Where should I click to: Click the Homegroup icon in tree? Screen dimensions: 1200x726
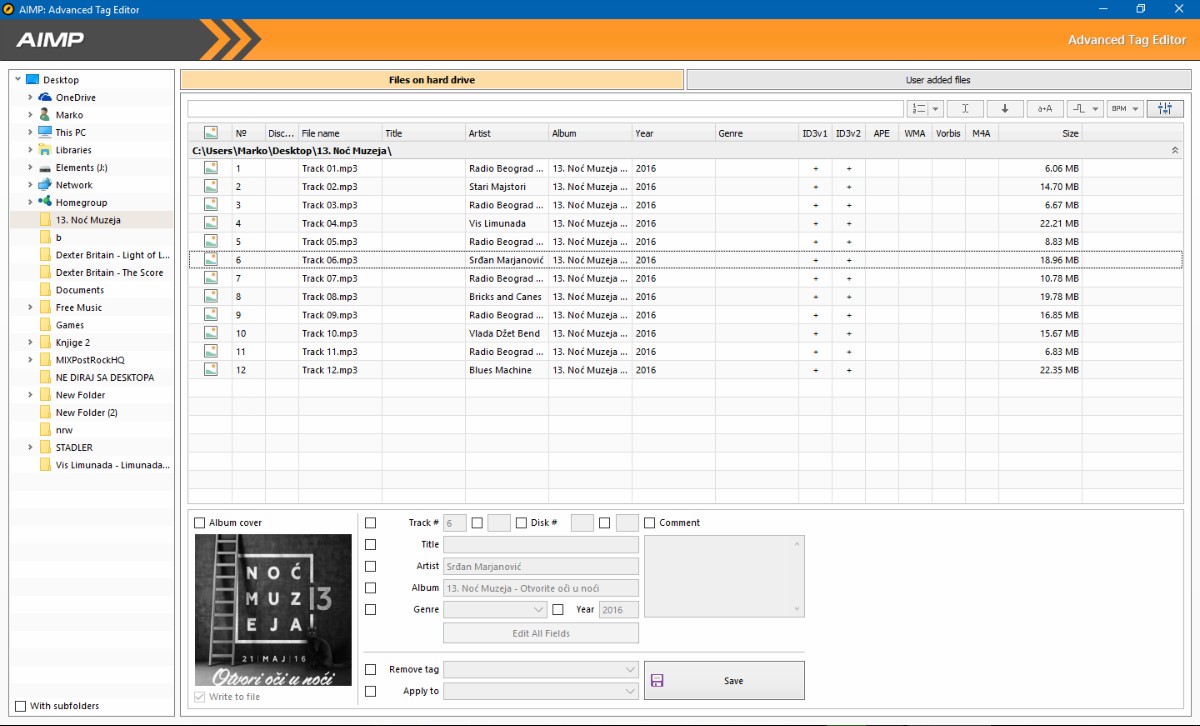click(x=45, y=202)
